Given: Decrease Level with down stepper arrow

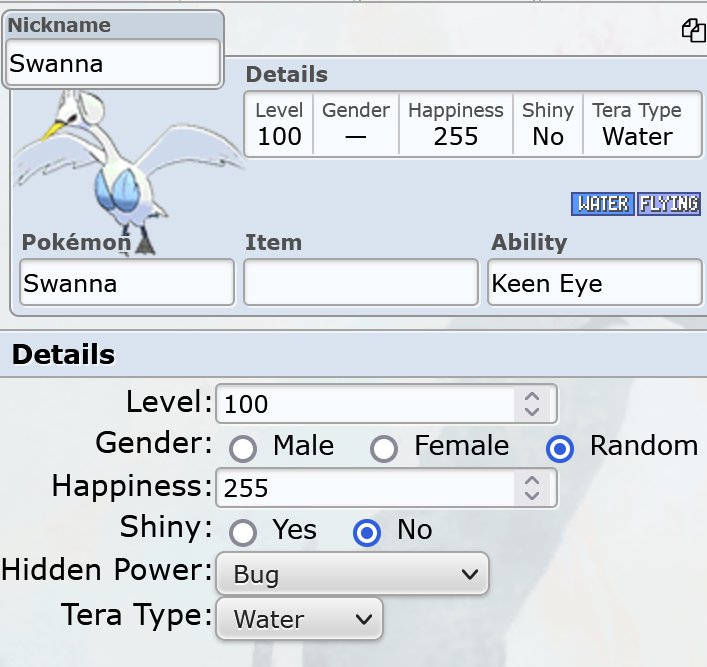Looking at the screenshot, I should click(532, 411).
